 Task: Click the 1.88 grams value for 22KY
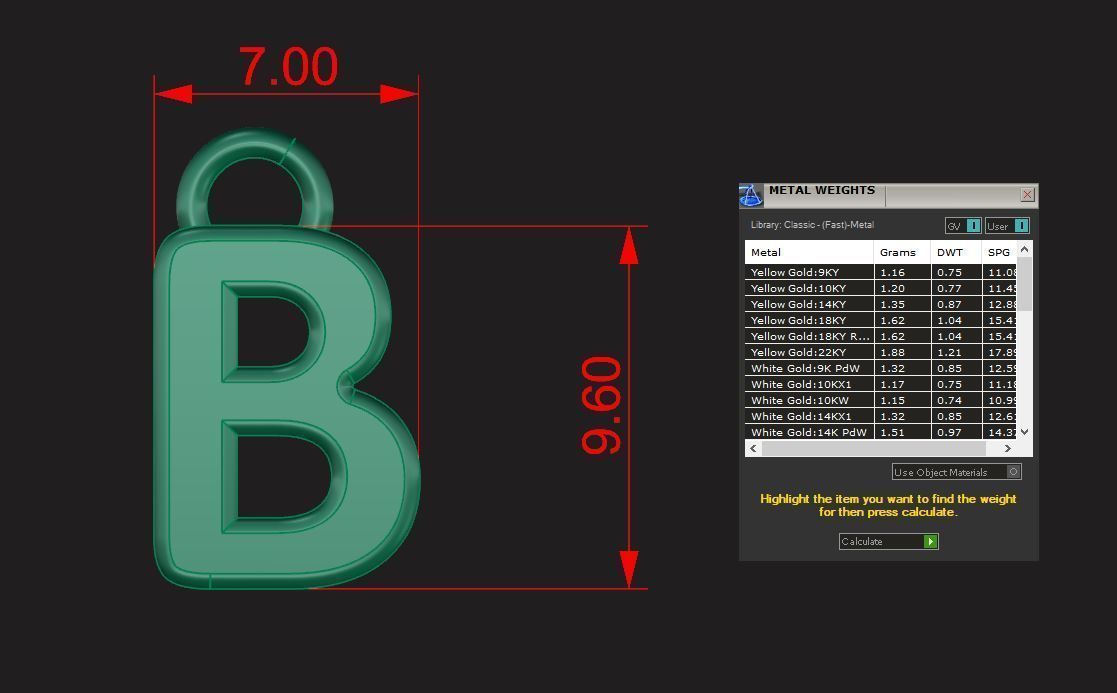pyautogui.click(x=893, y=353)
